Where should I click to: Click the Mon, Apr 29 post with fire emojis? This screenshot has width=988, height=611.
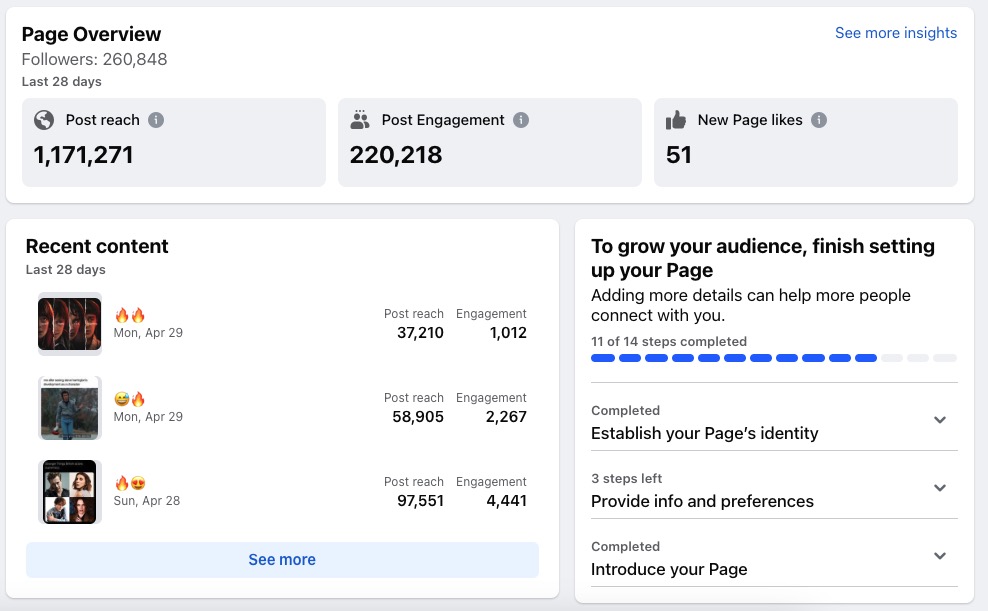[282, 324]
